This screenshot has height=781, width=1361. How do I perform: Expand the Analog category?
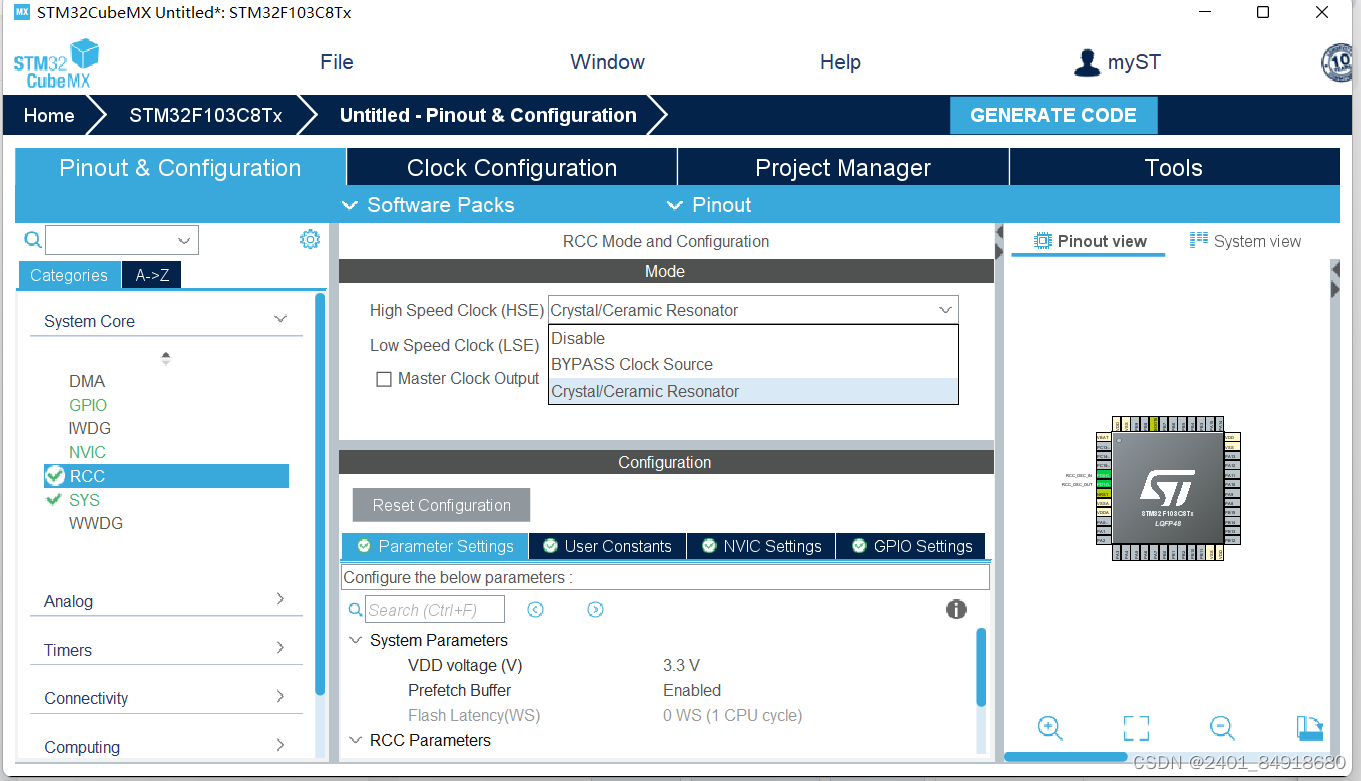(x=280, y=599)
